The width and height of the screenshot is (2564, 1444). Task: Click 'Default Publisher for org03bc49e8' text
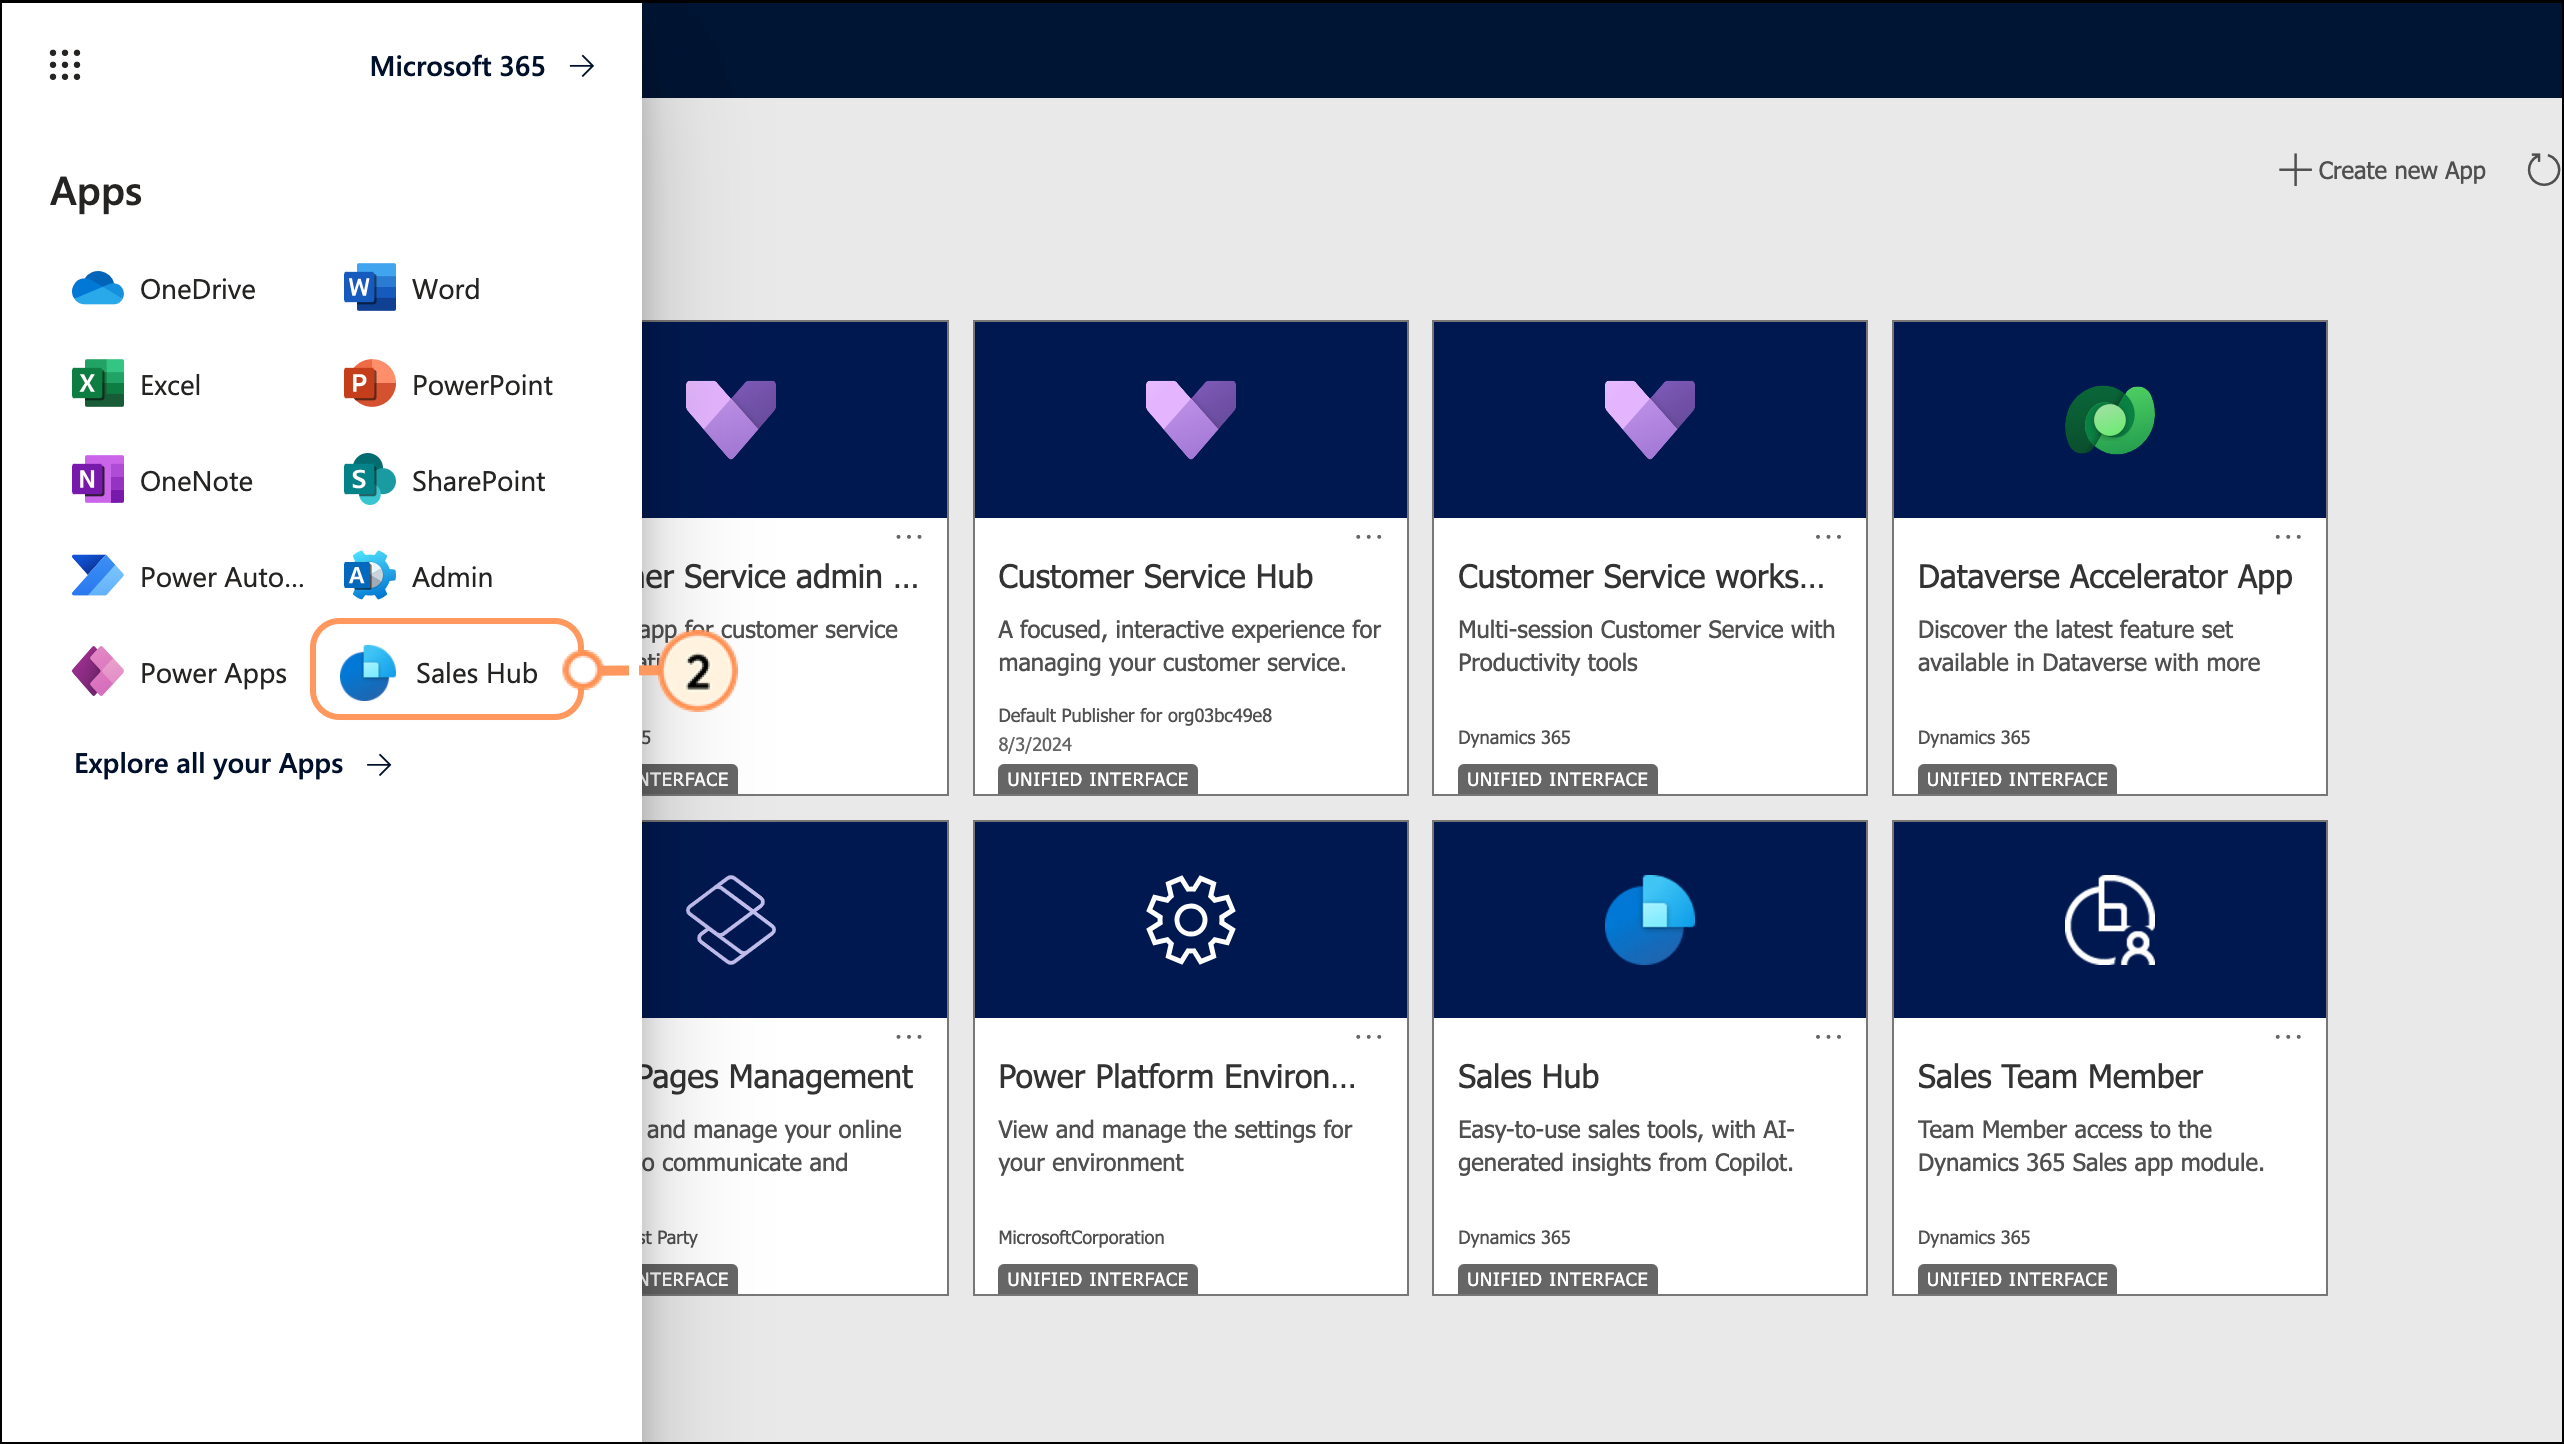coord(1135,715)
